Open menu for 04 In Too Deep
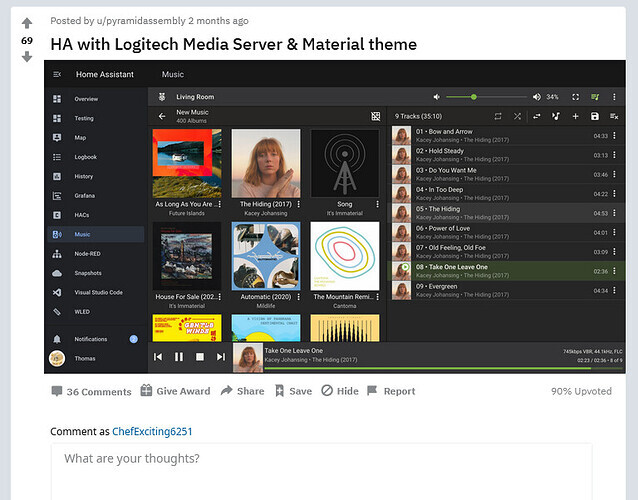The width and height of the screenshot is (638, 500). tap(614, 194)
